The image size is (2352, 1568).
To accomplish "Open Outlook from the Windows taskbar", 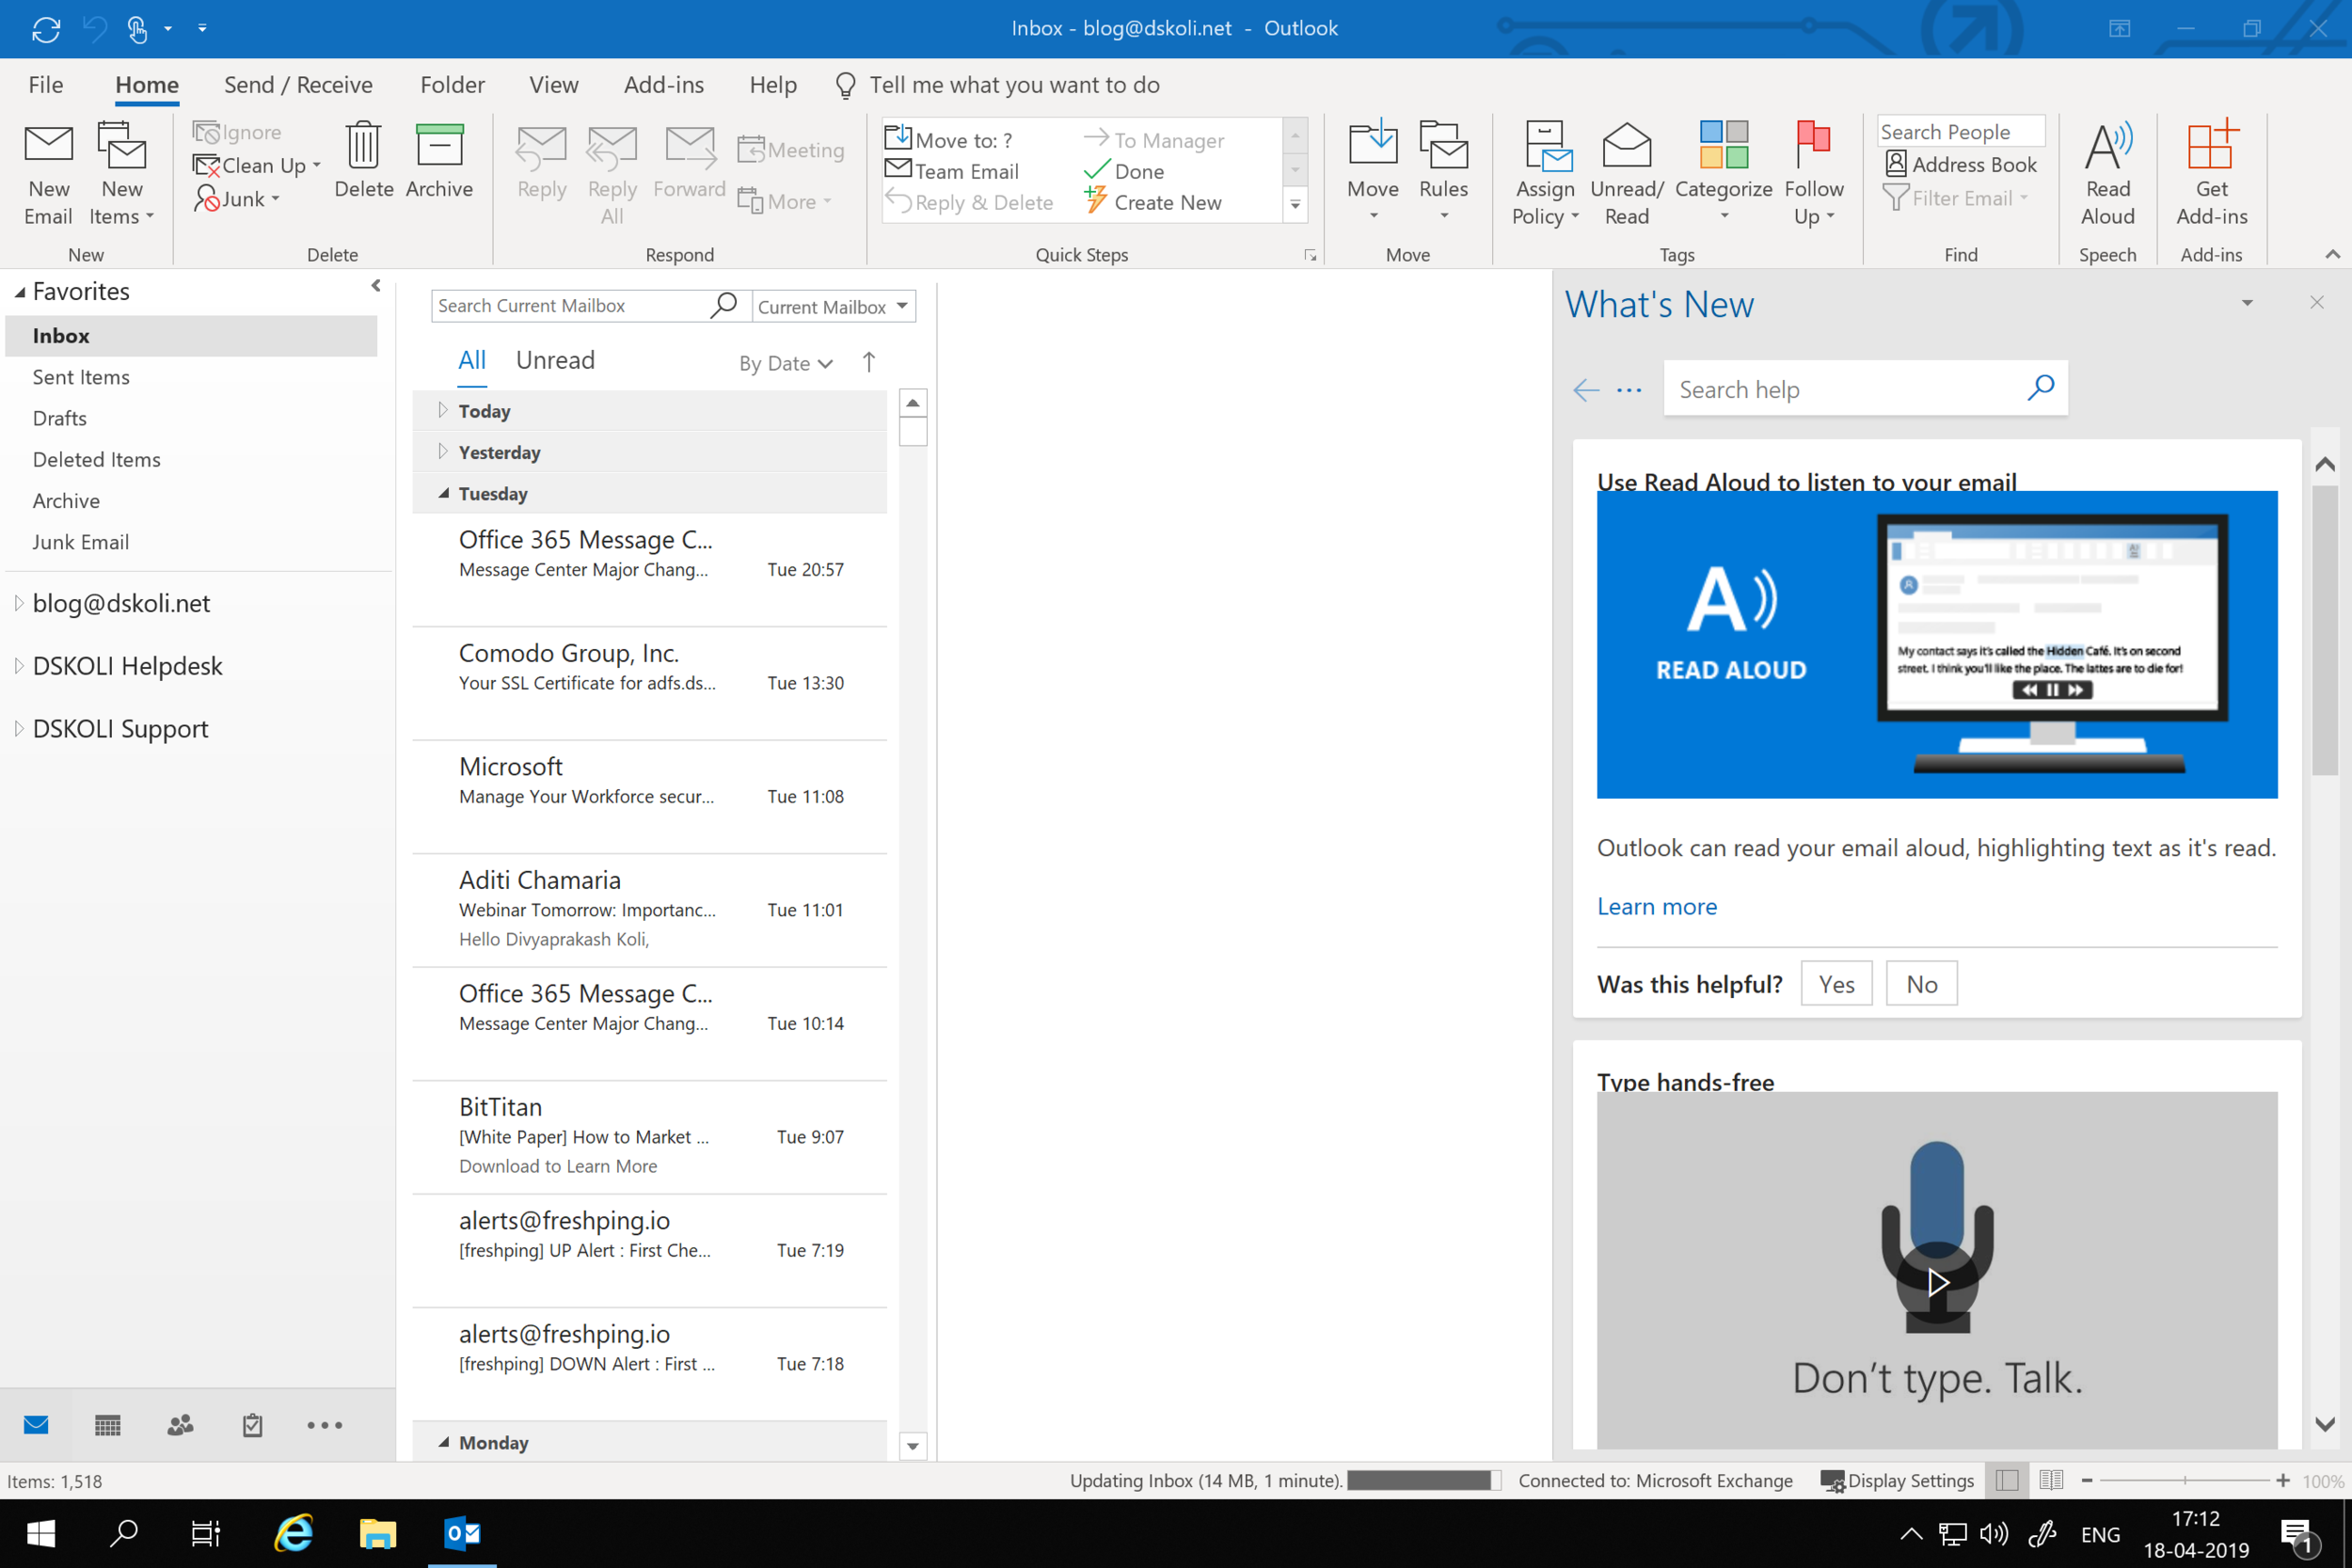I will pyautogui.click(x=462, y=1533).
